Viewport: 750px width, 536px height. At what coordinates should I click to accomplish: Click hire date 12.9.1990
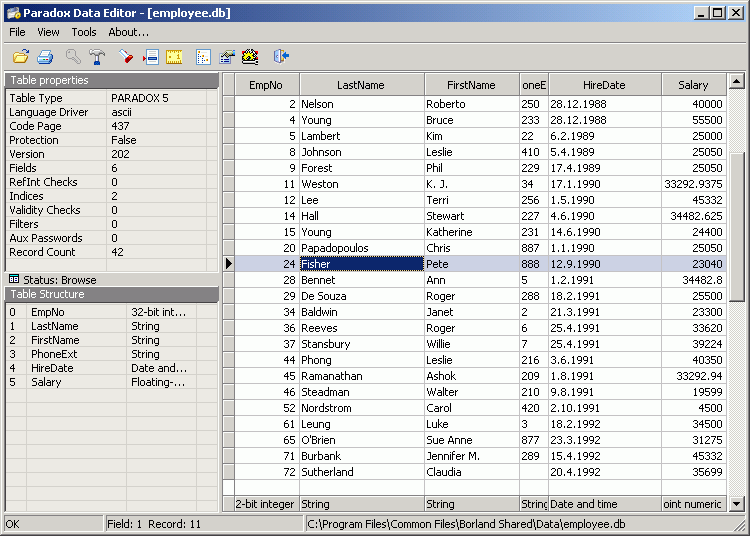(x=605, y=263)
